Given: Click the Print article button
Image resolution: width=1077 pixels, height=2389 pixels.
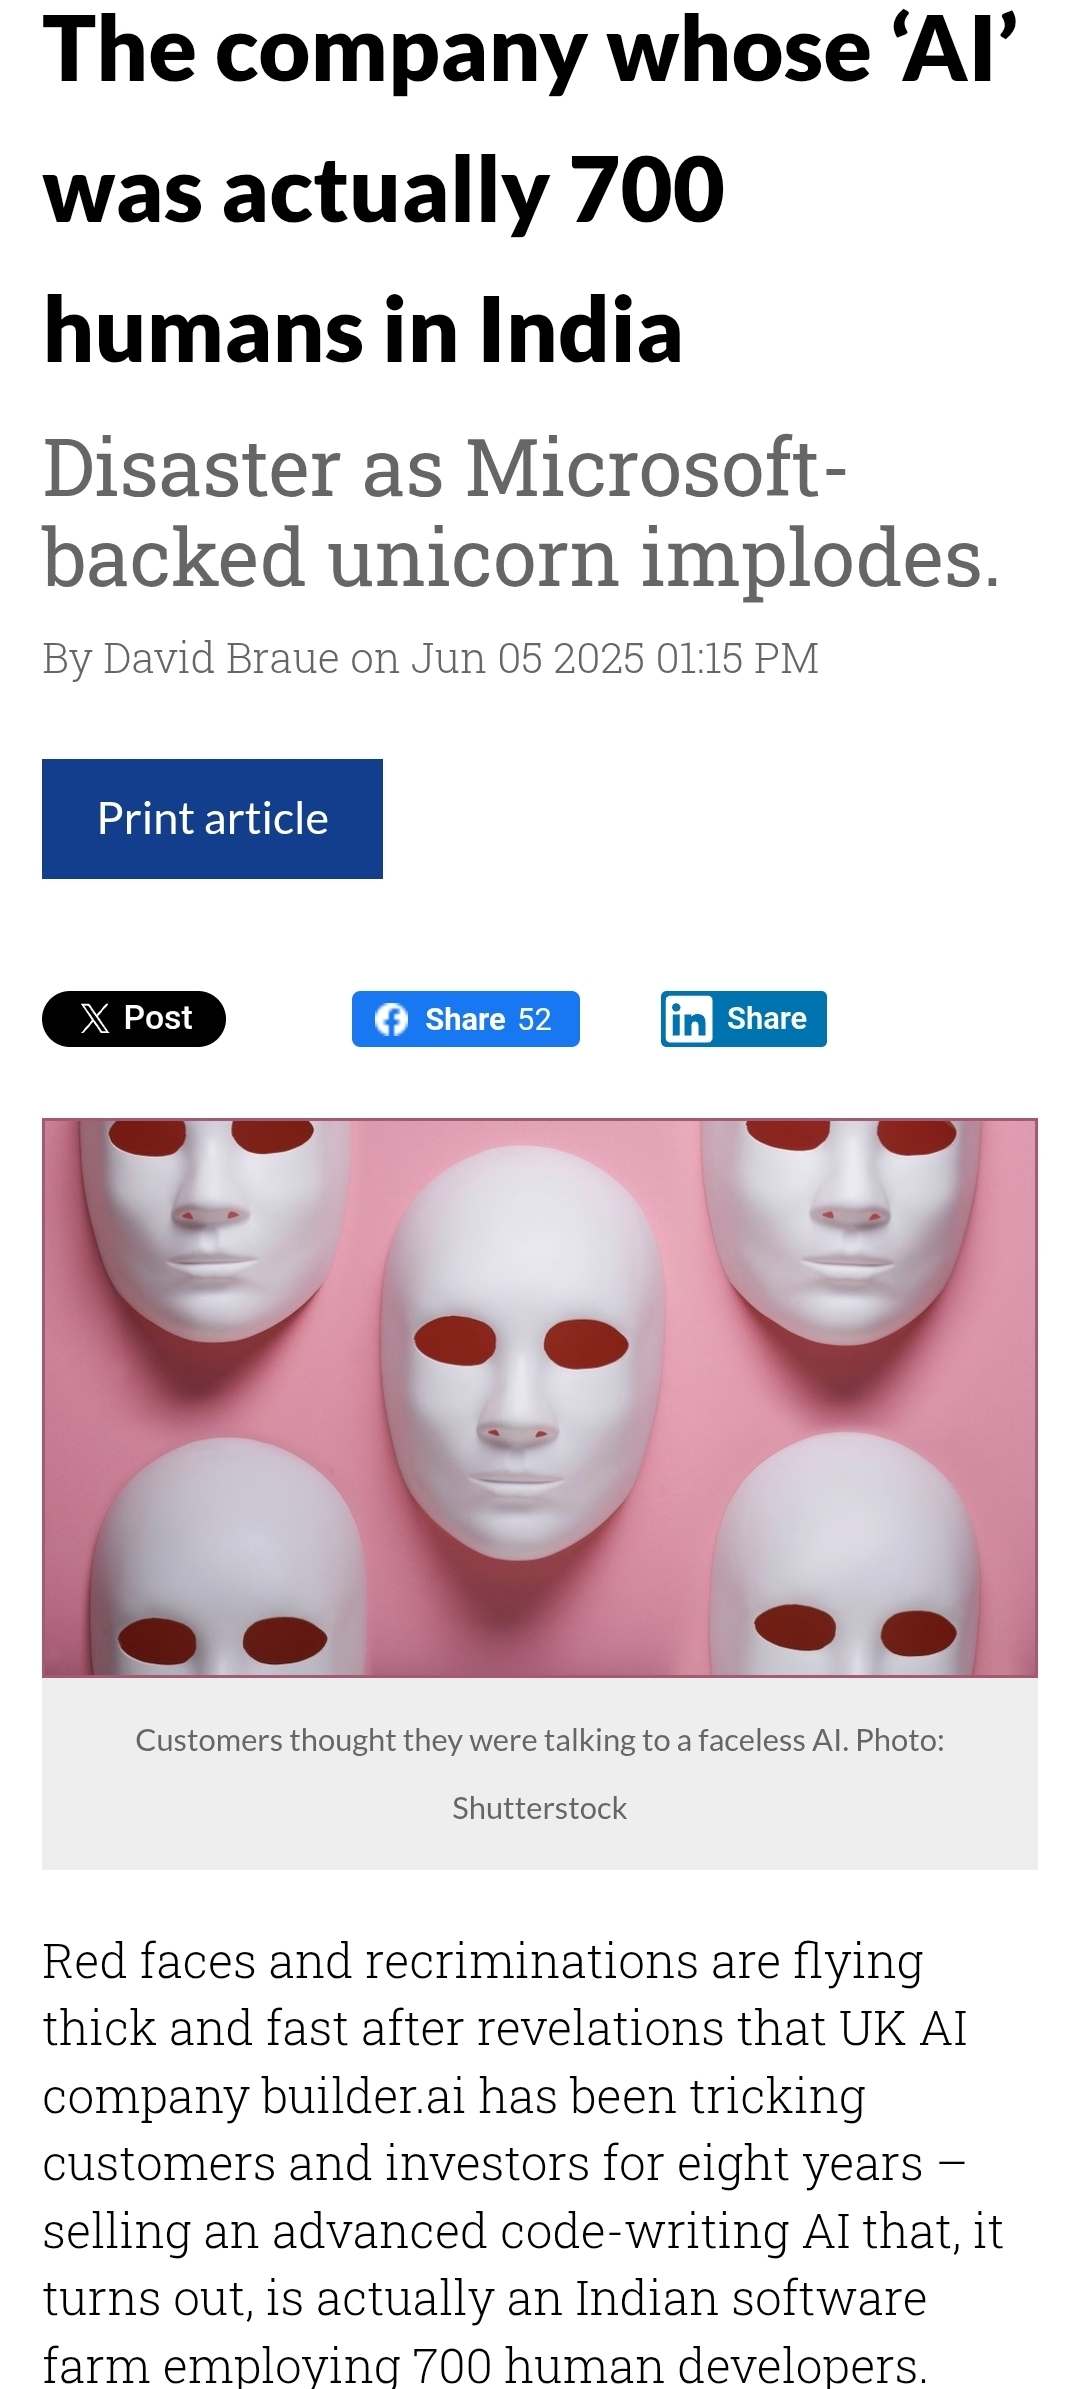Looking at the screenshot, I should pyautogui.click(x=212, y=818).
